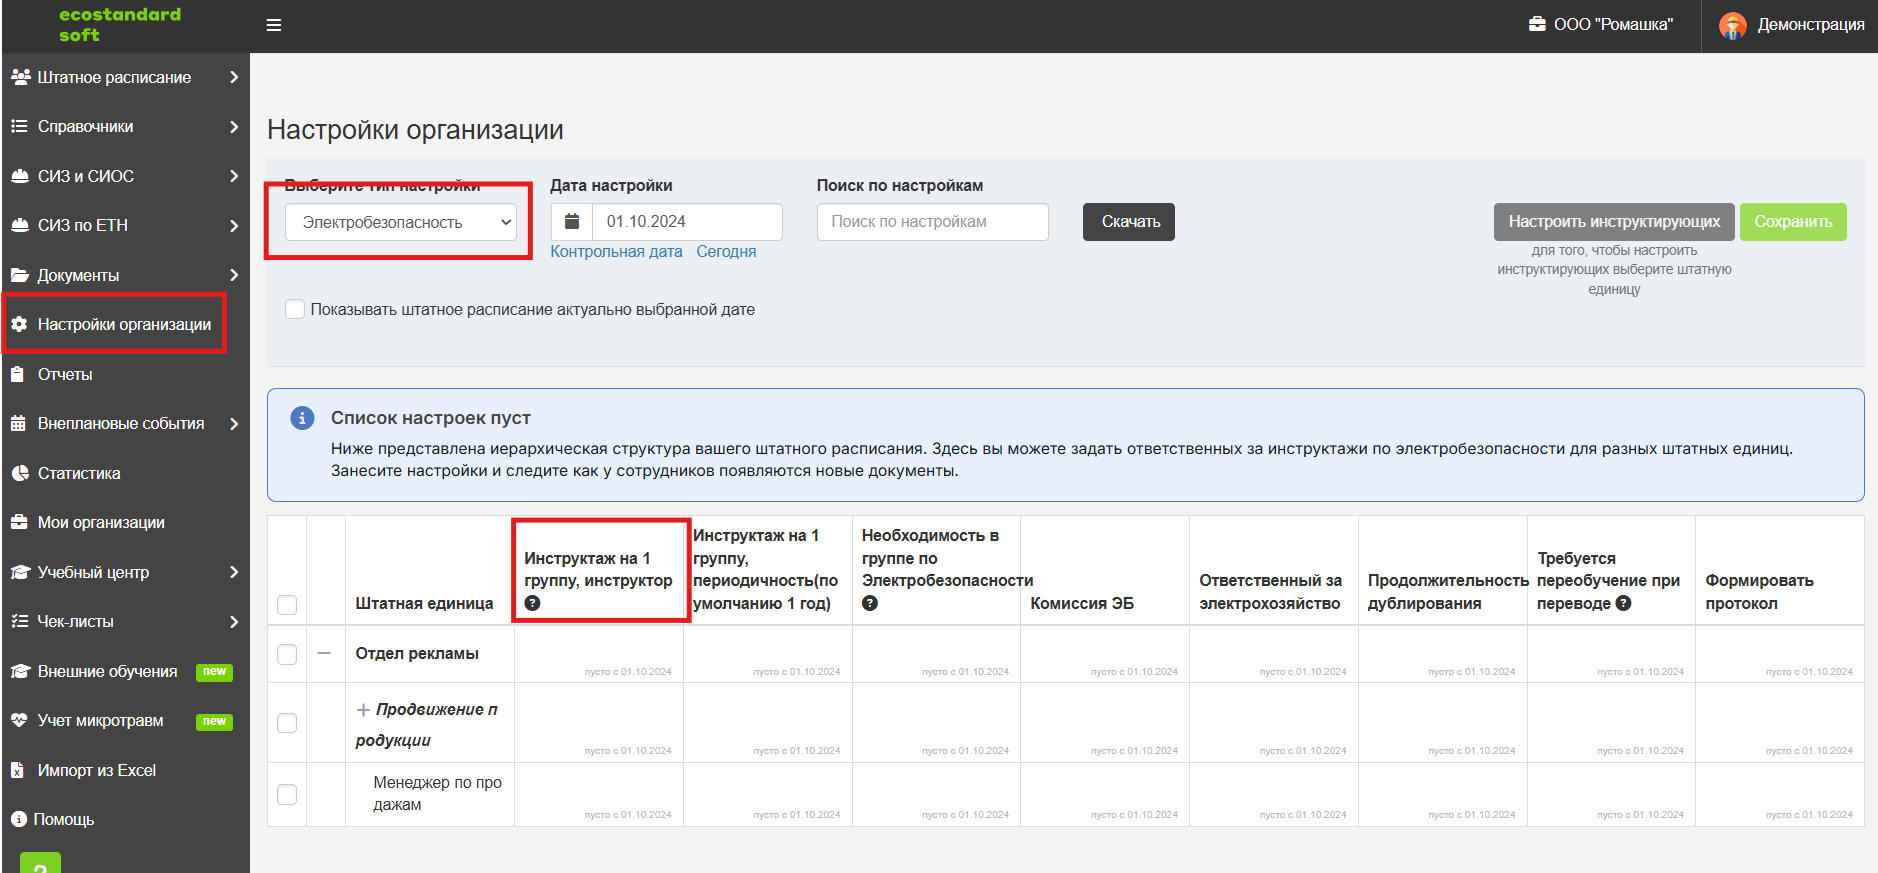Focus the Поиск по настройкам search field
The width and height of the screenshot is (1878, 873).
click(932, 222)
